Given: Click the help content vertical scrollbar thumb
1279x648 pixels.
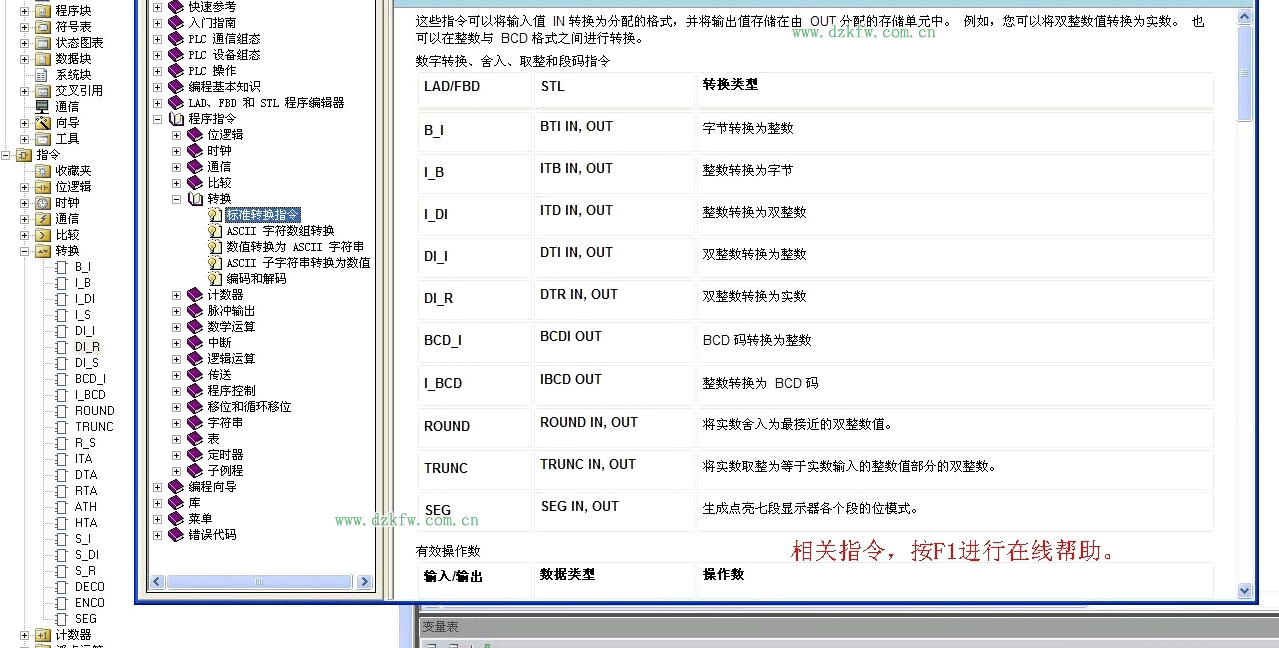Looking at the screenshot, I should pos(1245,72).
